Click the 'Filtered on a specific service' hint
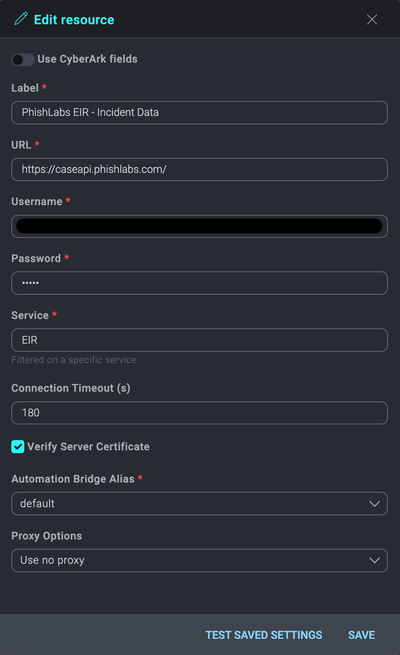 tap(73, 360)
